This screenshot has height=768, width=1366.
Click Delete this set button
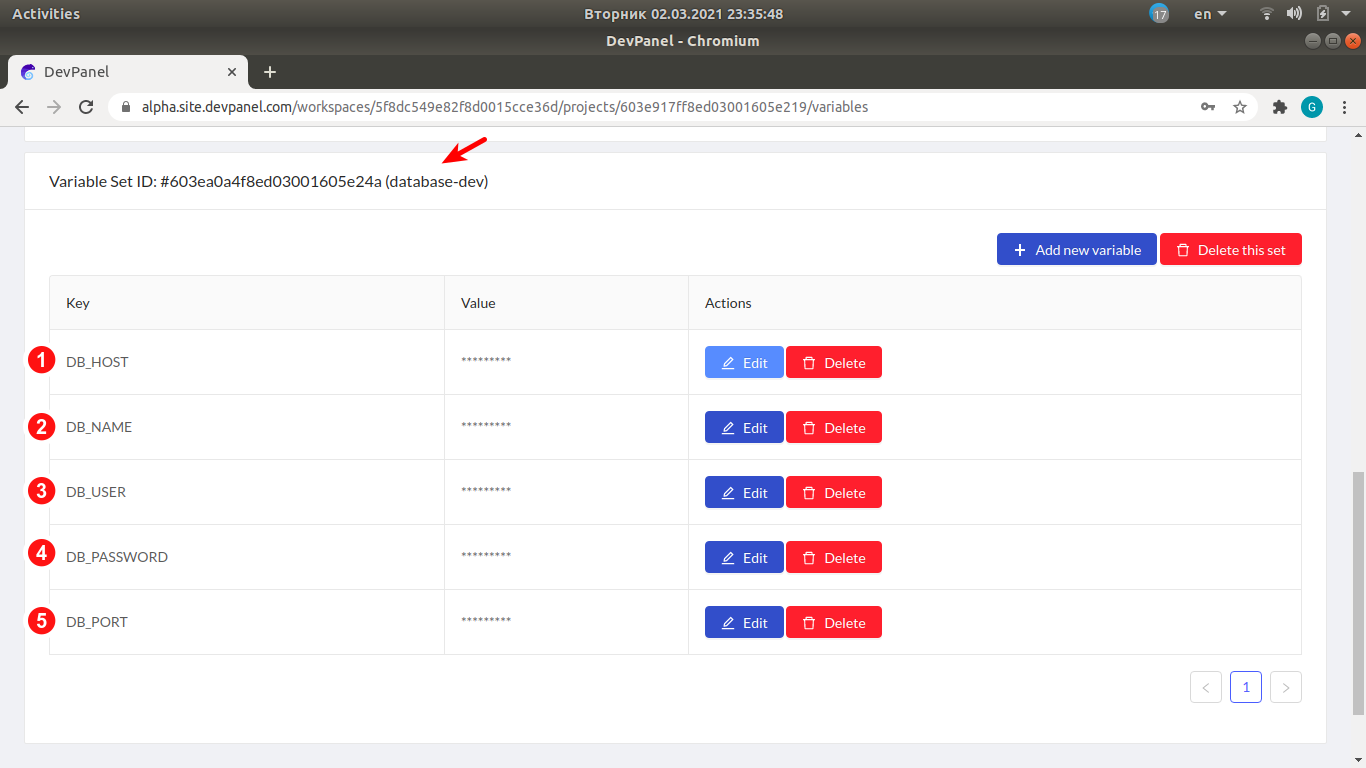(x=1230, y=250)
